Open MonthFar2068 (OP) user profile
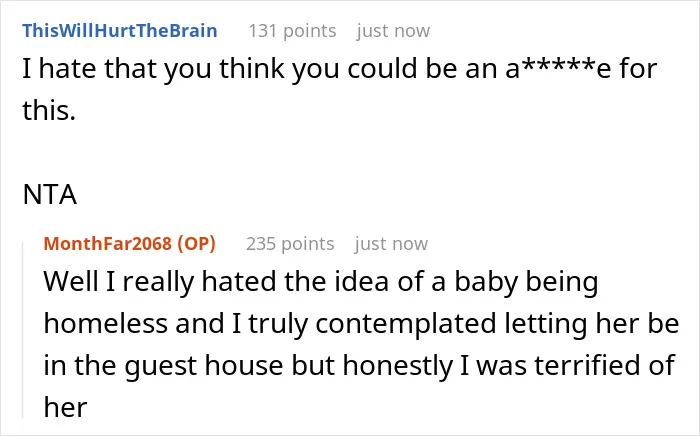The image size is (700, 436). (129, 244)
